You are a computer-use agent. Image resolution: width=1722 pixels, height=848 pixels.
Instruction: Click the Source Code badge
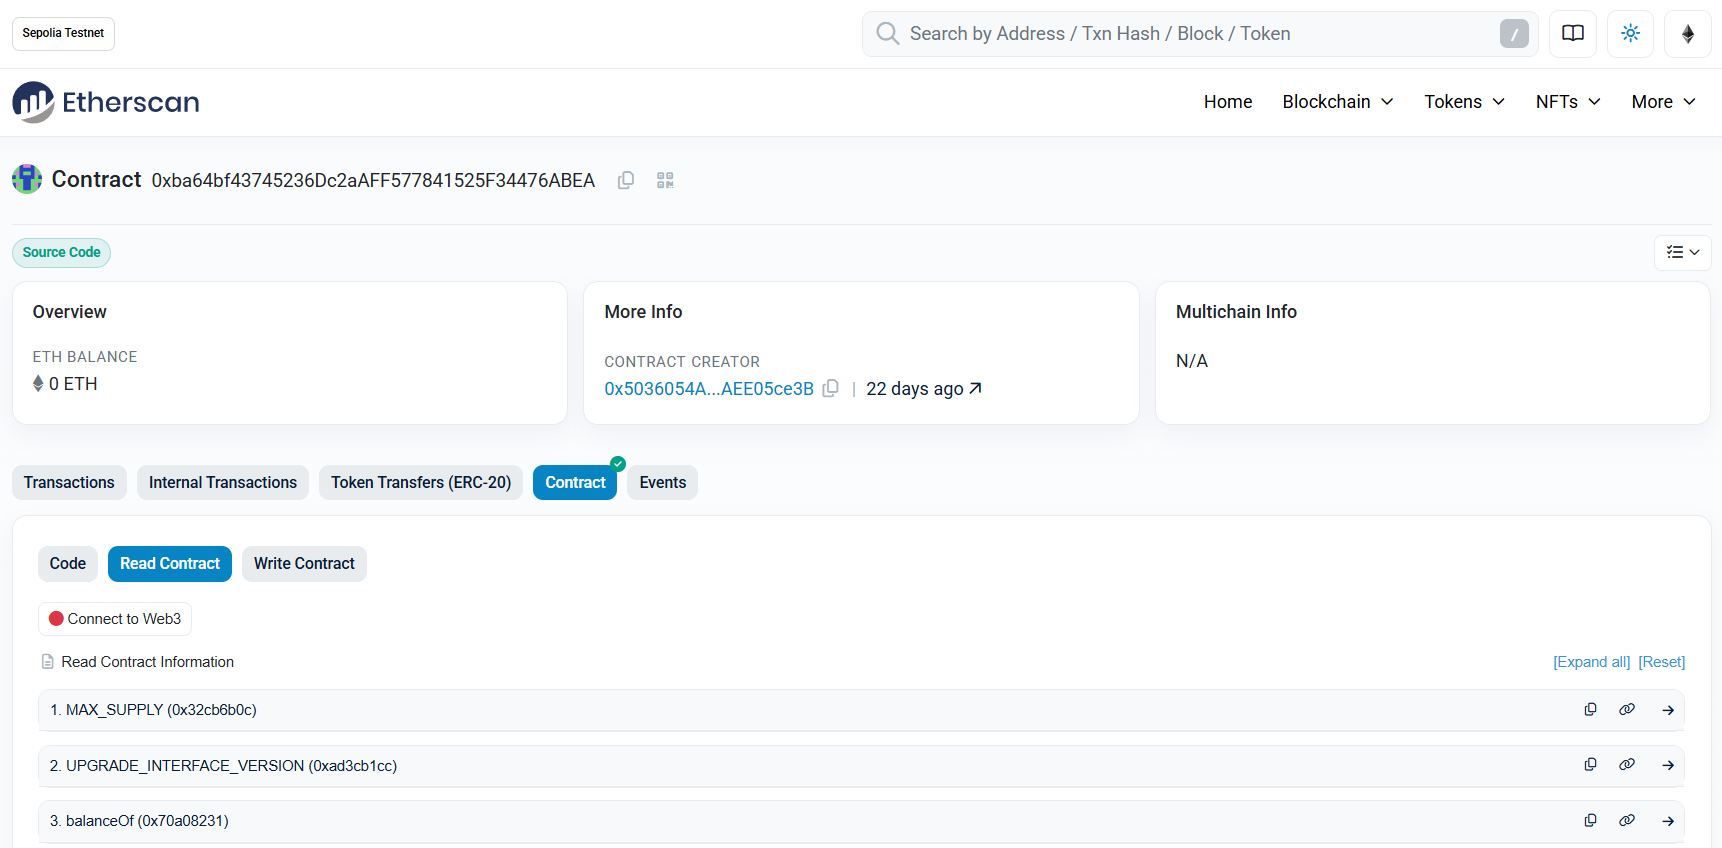(x=61, y=252)
